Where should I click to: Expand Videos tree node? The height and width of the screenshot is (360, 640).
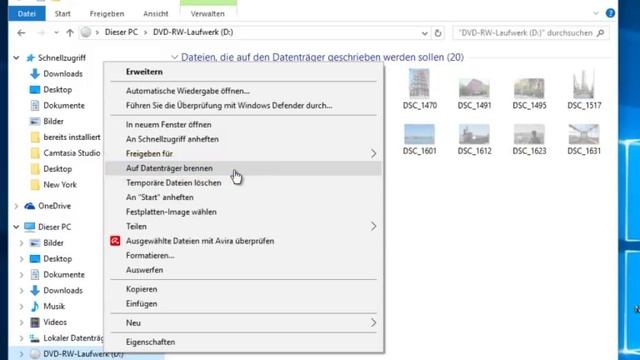point(22,322)
